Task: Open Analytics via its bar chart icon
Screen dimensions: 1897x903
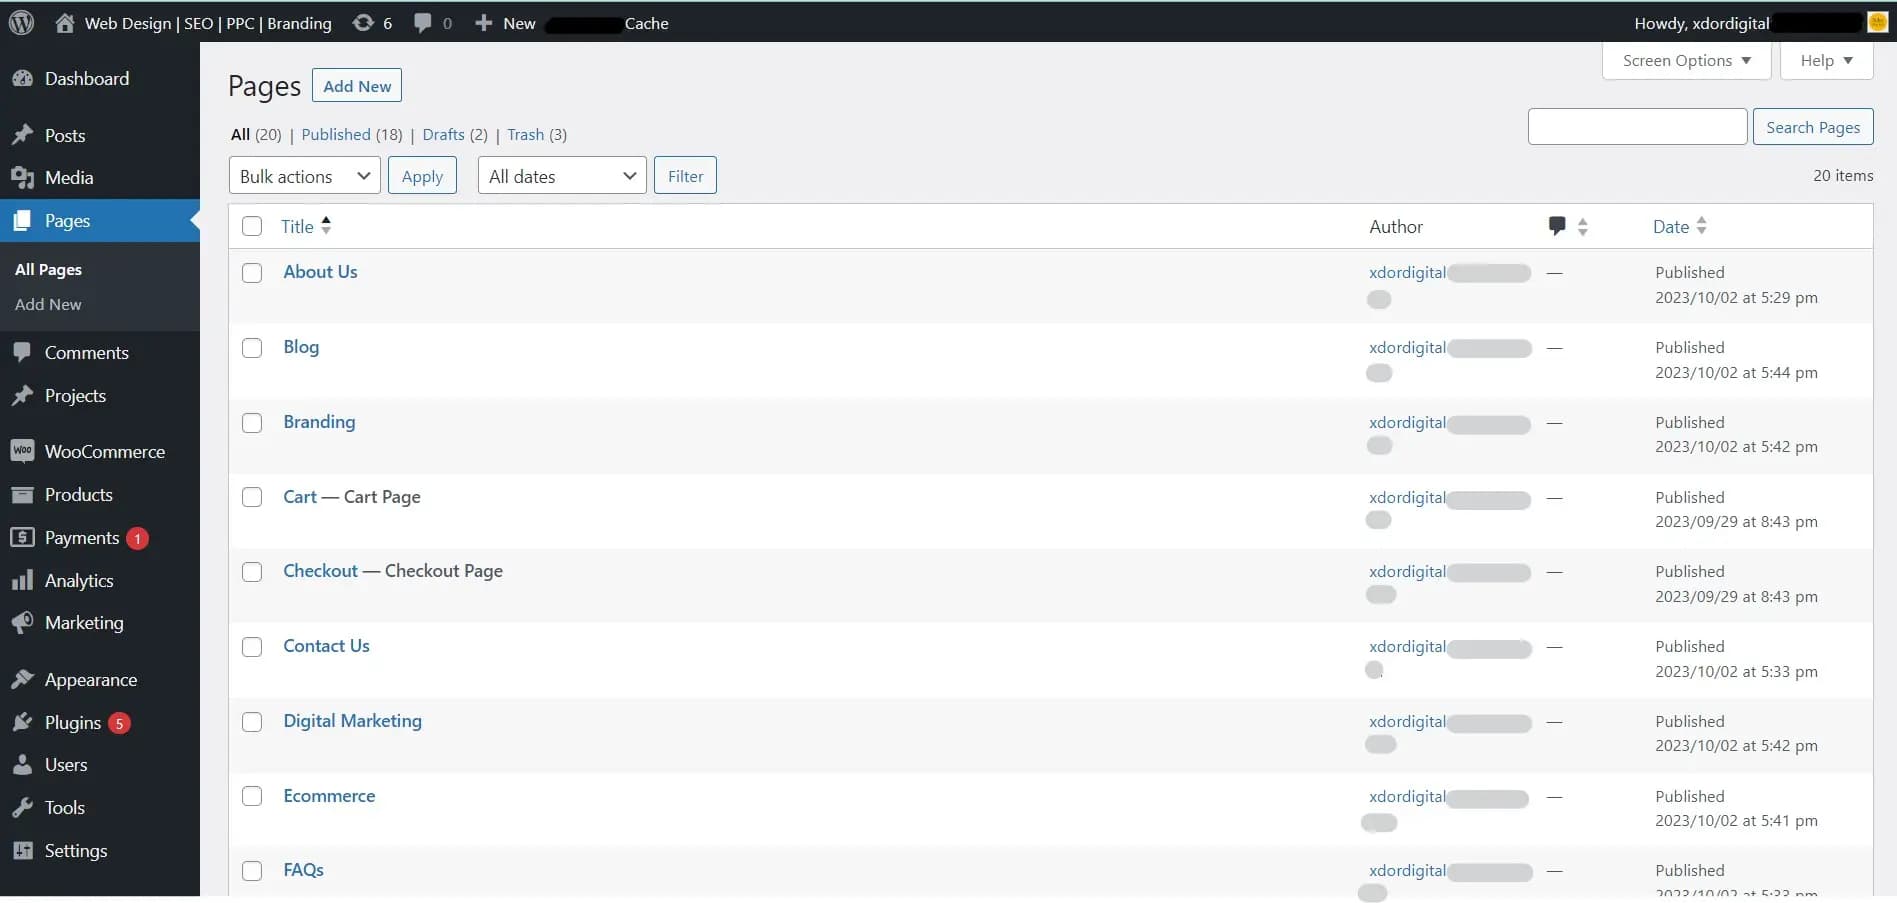Action: [22, 581]
